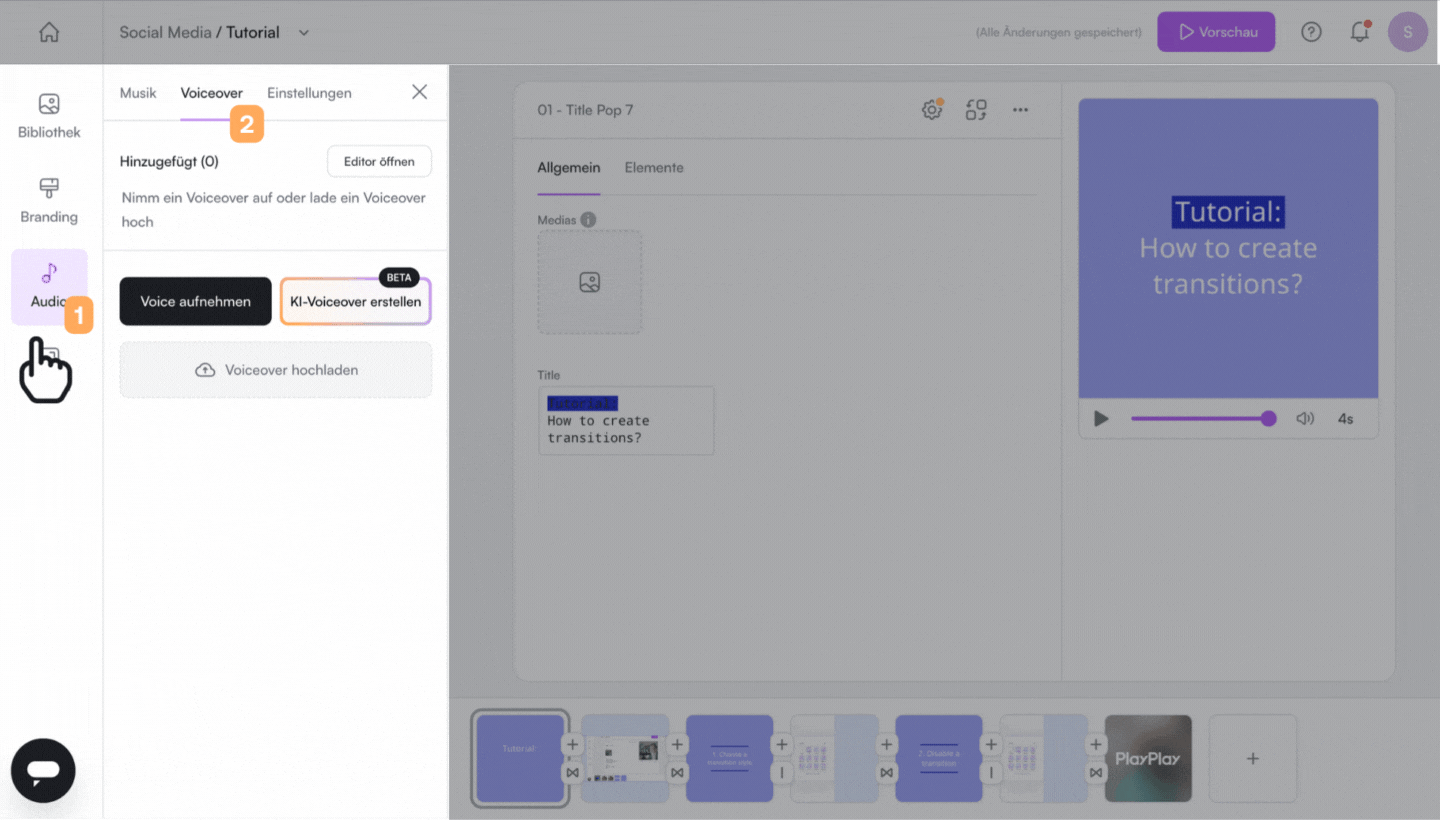Image resolution: width=1440 pixels, height=820 pixels.
Task: Open the Bibliothek sidebar panel
Action: pos(49,116)
